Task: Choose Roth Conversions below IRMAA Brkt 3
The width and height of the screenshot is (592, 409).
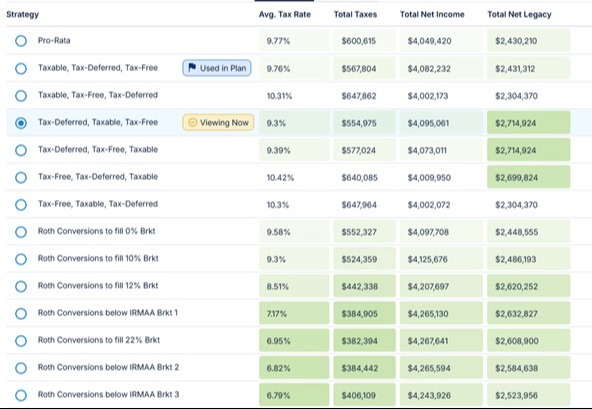Action: point(21,395)
